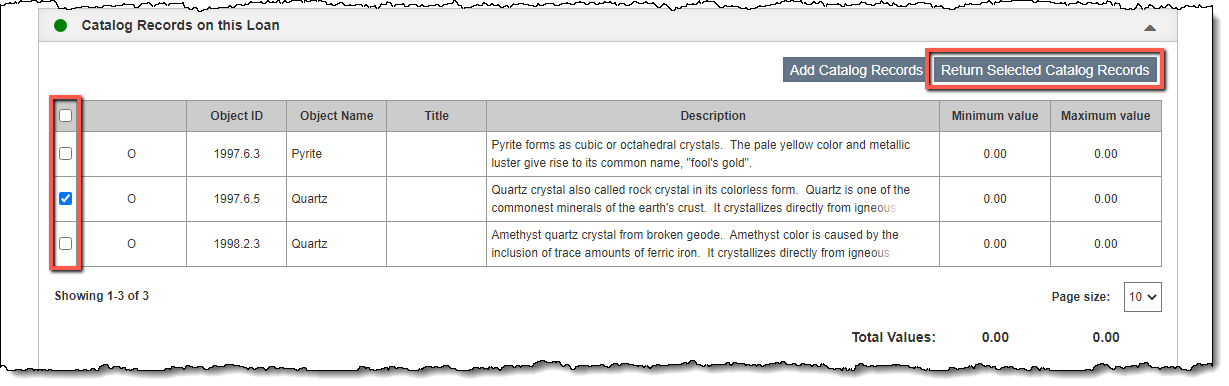Click the Maximum value column header

click(x=1105, y=116)
